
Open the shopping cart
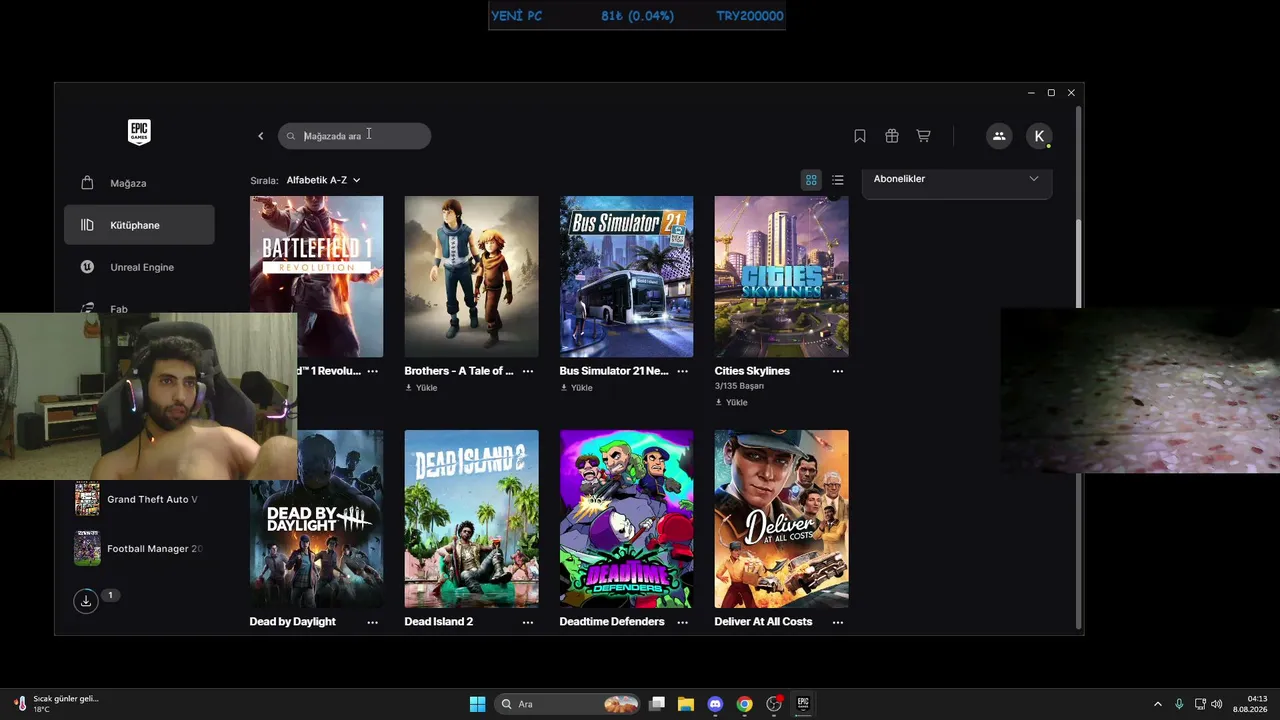point(924,136)
